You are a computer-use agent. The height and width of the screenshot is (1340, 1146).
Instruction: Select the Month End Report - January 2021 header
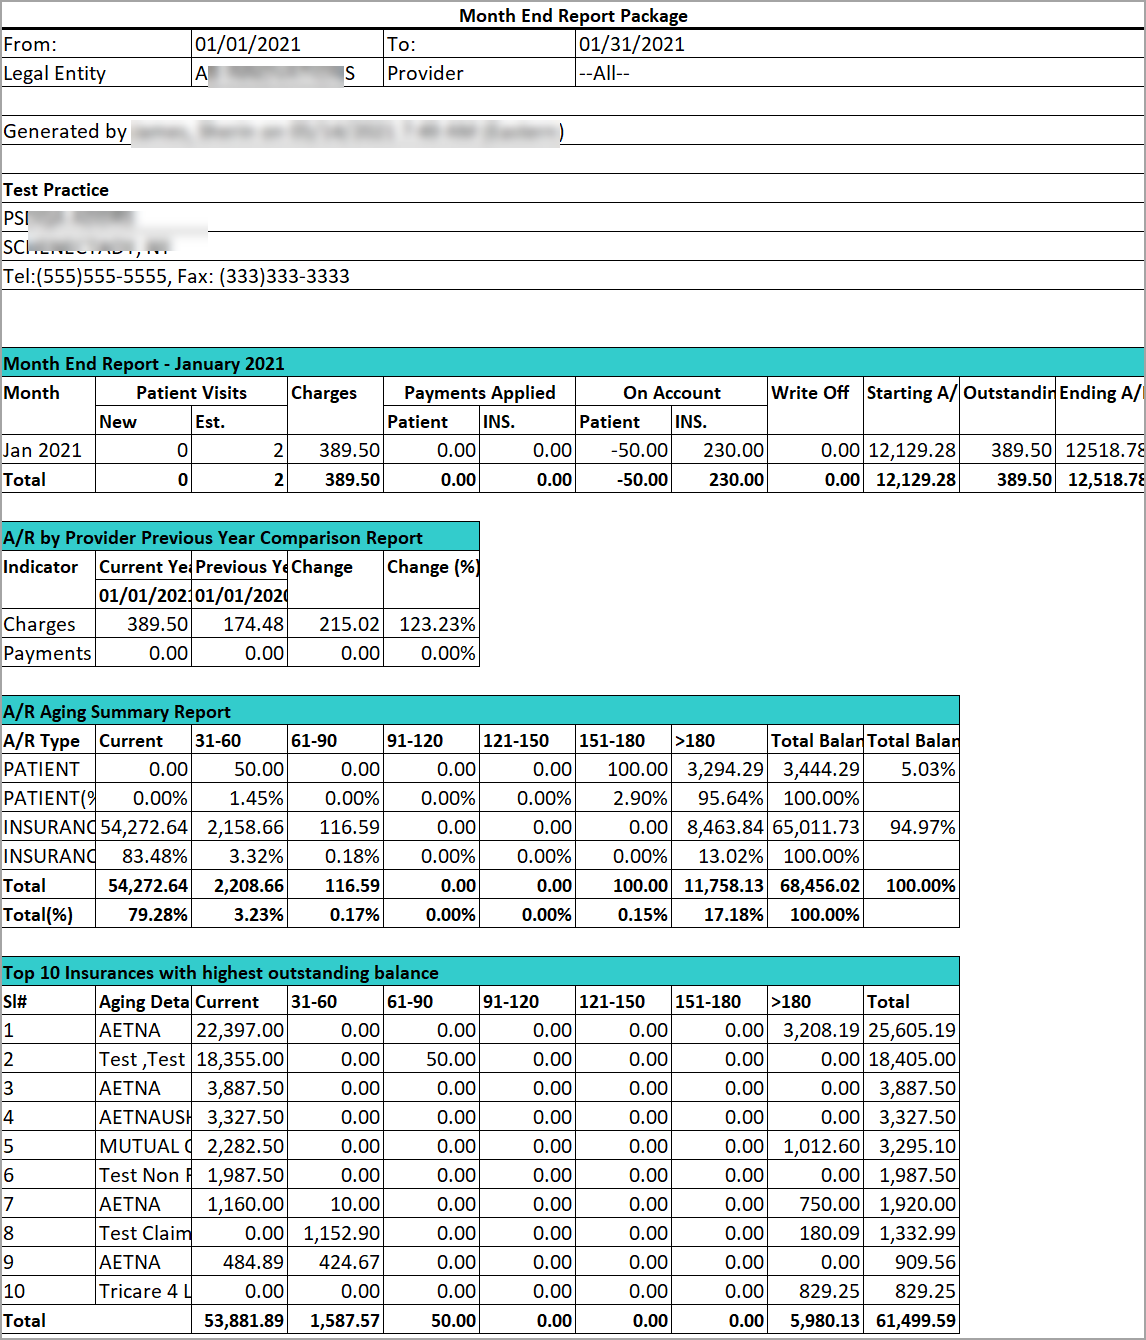(x=144, y=364)
